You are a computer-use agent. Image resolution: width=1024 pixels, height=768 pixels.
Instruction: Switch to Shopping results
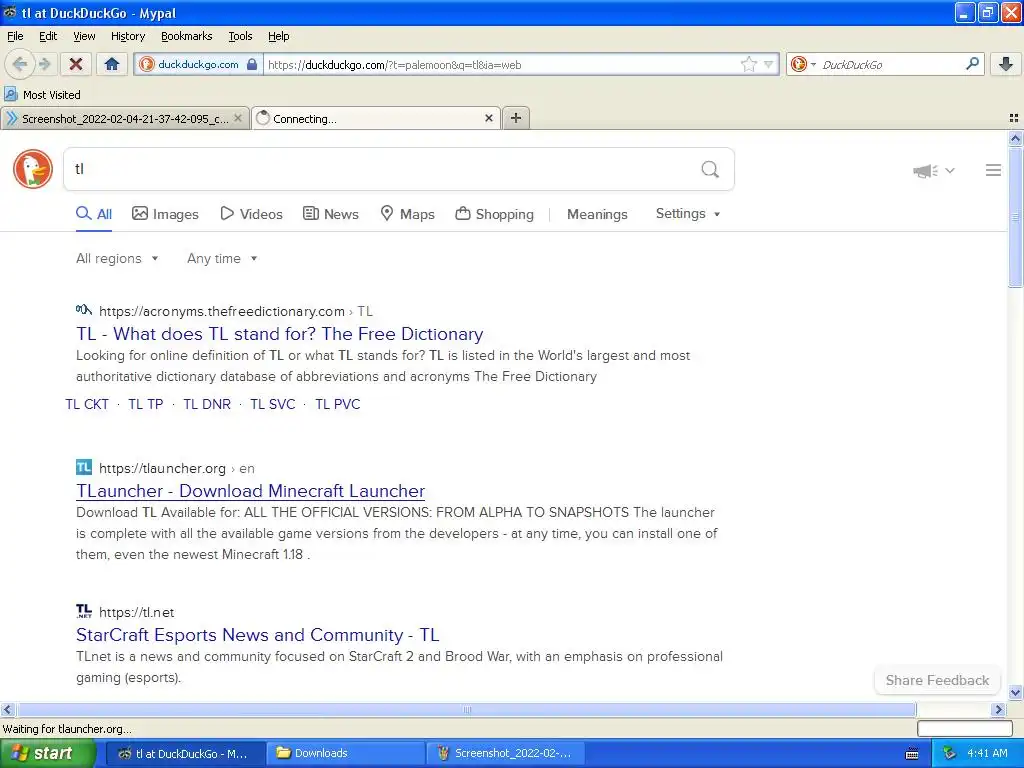(494, 214)
